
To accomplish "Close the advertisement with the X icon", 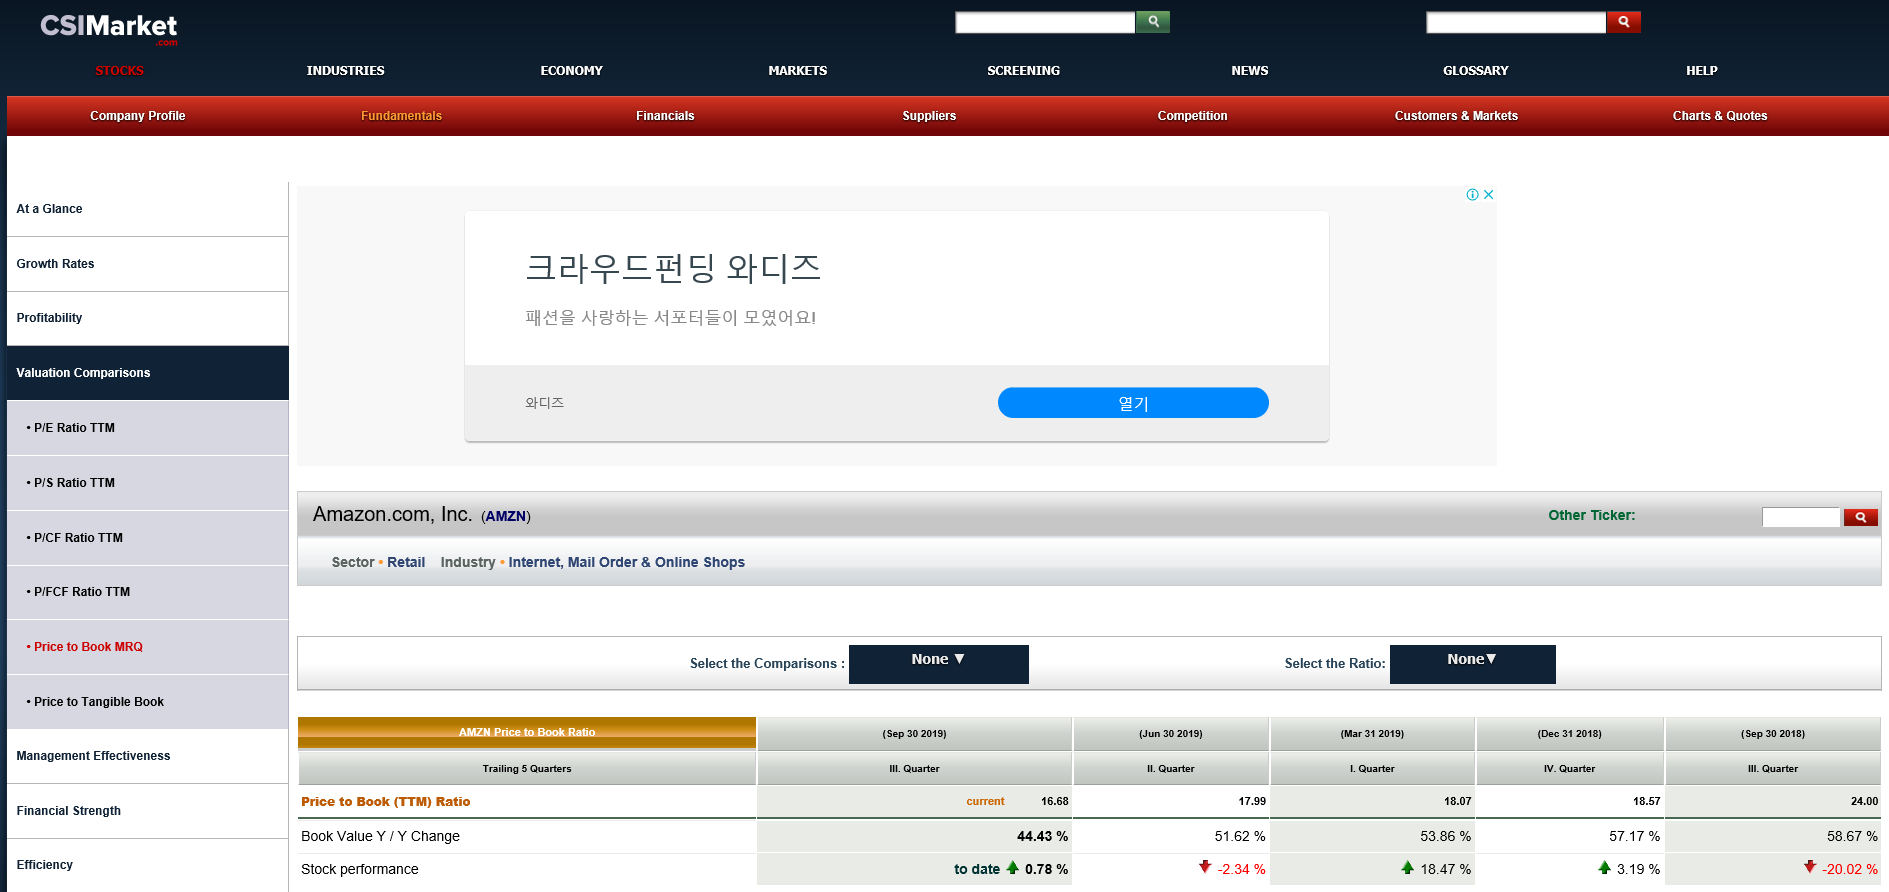I will (x=1488, y=195).
